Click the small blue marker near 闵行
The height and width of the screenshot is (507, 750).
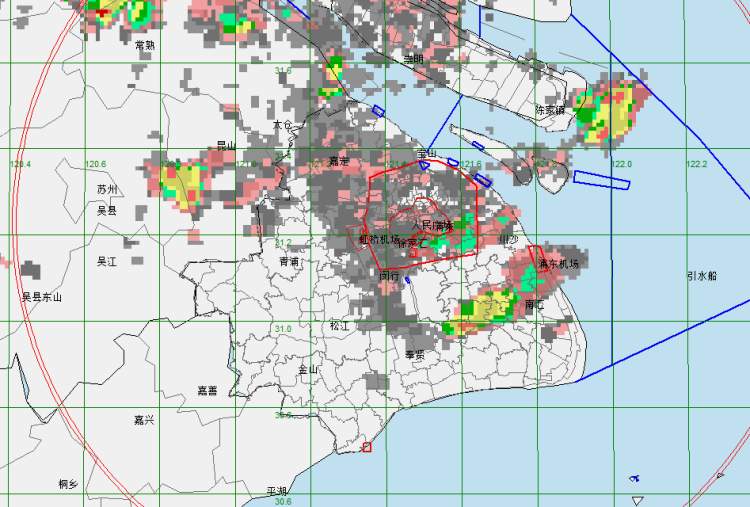407,280
